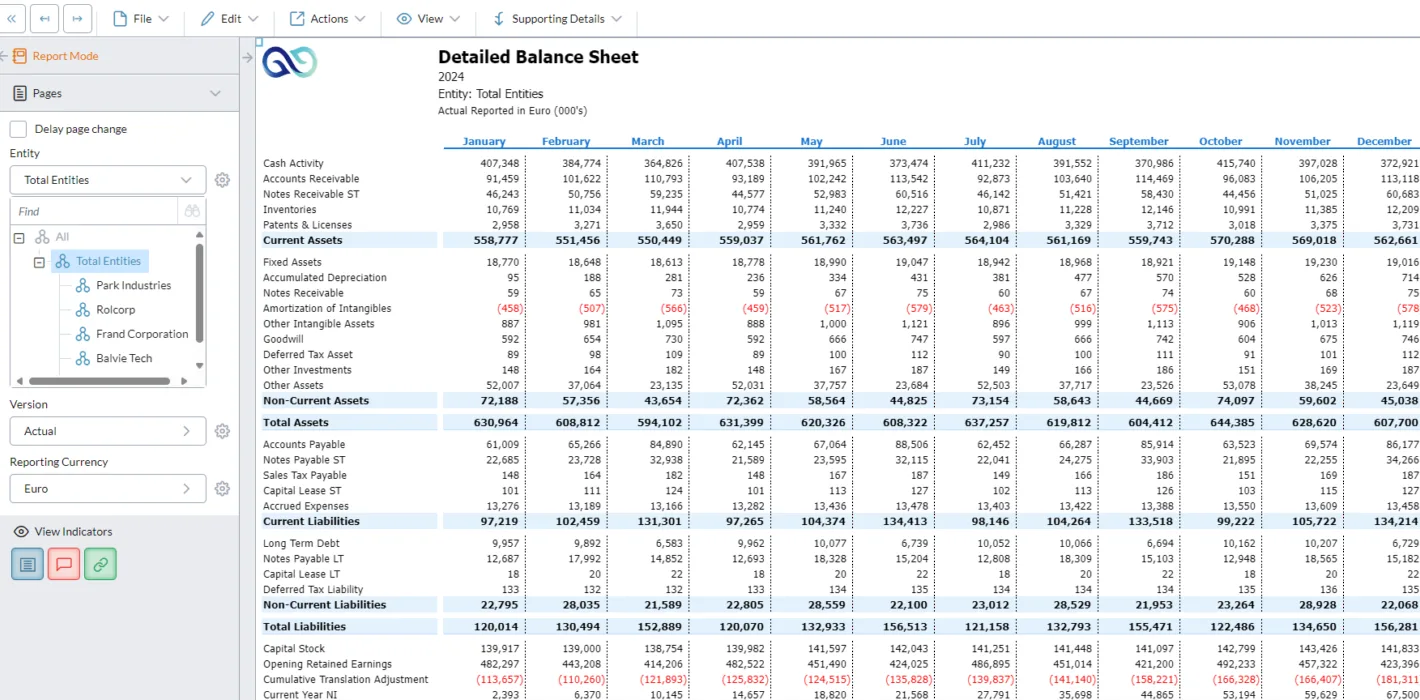Image resolution: width=1420 pixels, height=700 pixels.
Task: Click the January column header
Action: [x=484, y=141]
